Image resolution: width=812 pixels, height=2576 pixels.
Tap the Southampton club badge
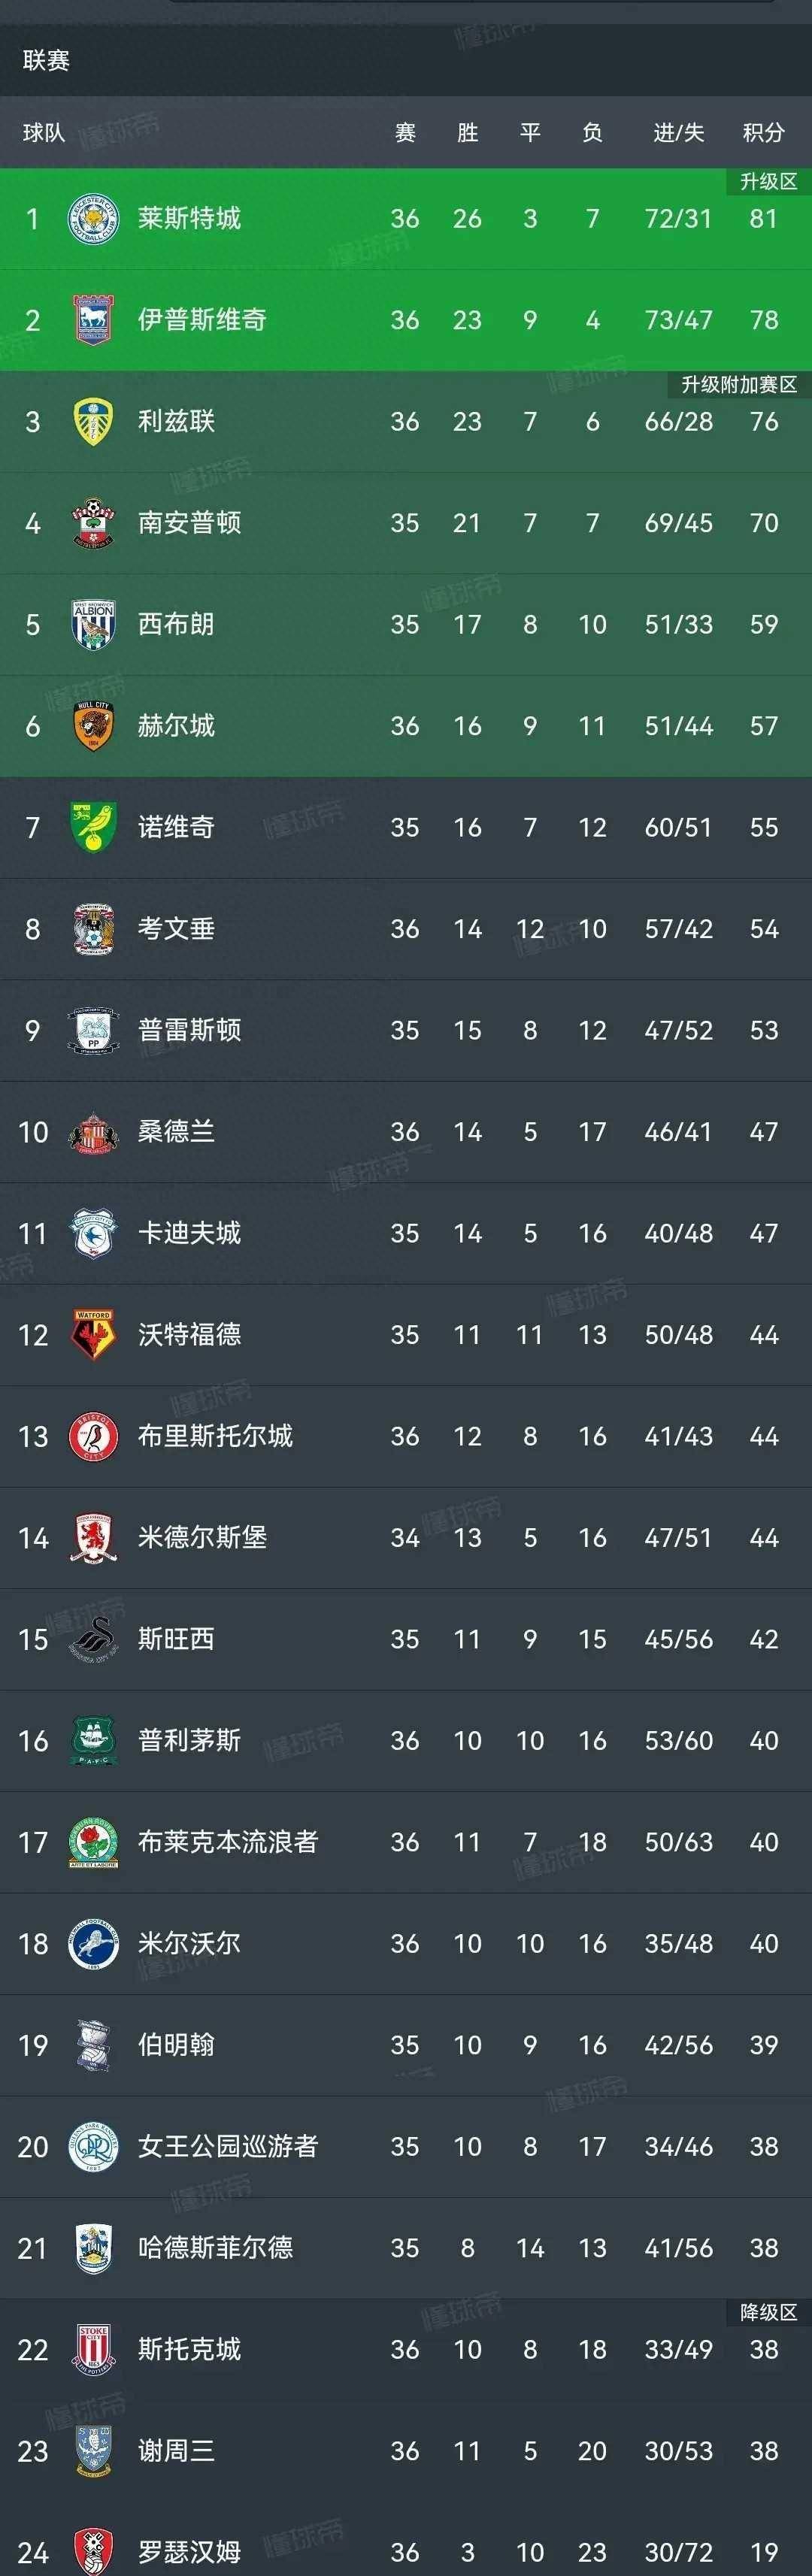(x=93, y=523)
